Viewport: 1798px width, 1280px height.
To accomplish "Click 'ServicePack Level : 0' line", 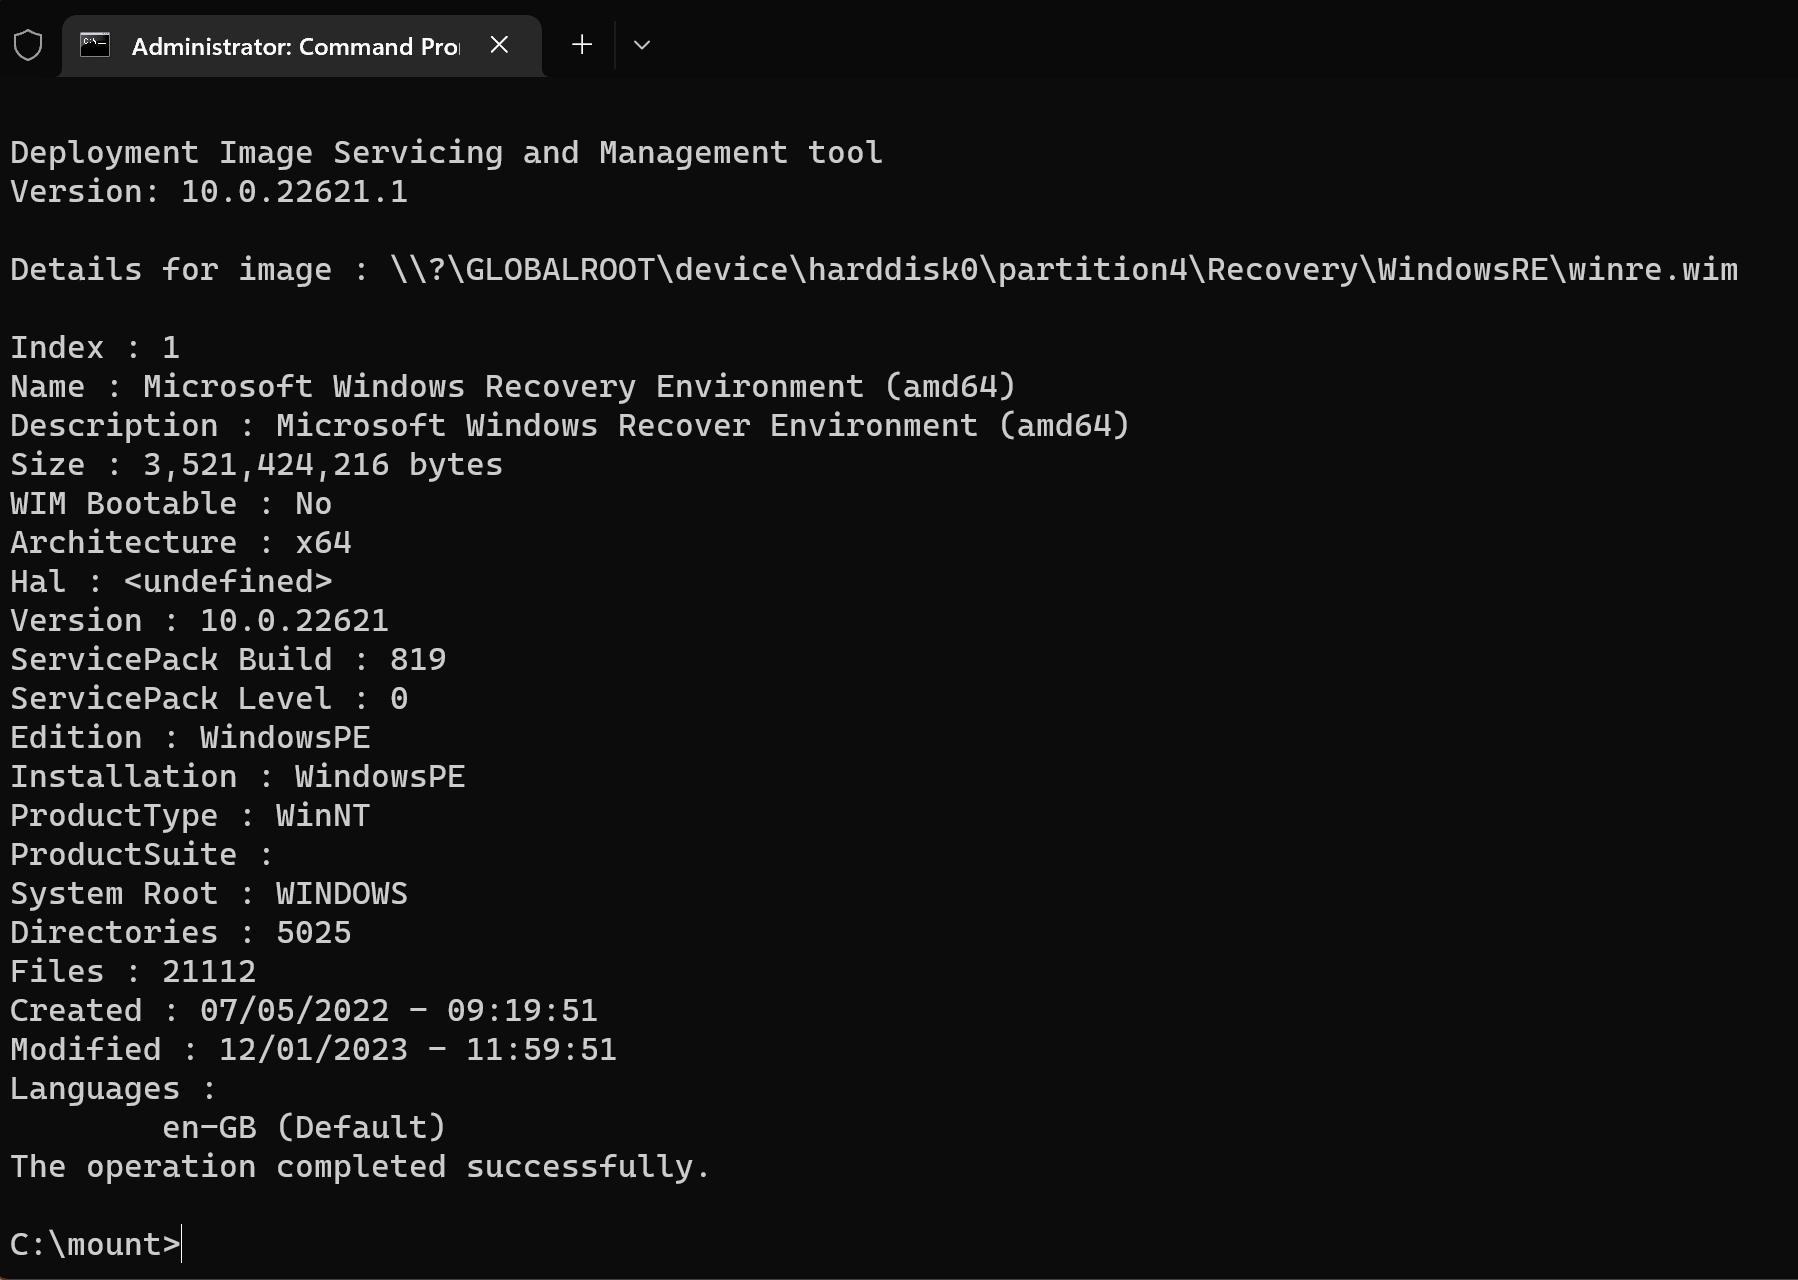I will point(209,699).
